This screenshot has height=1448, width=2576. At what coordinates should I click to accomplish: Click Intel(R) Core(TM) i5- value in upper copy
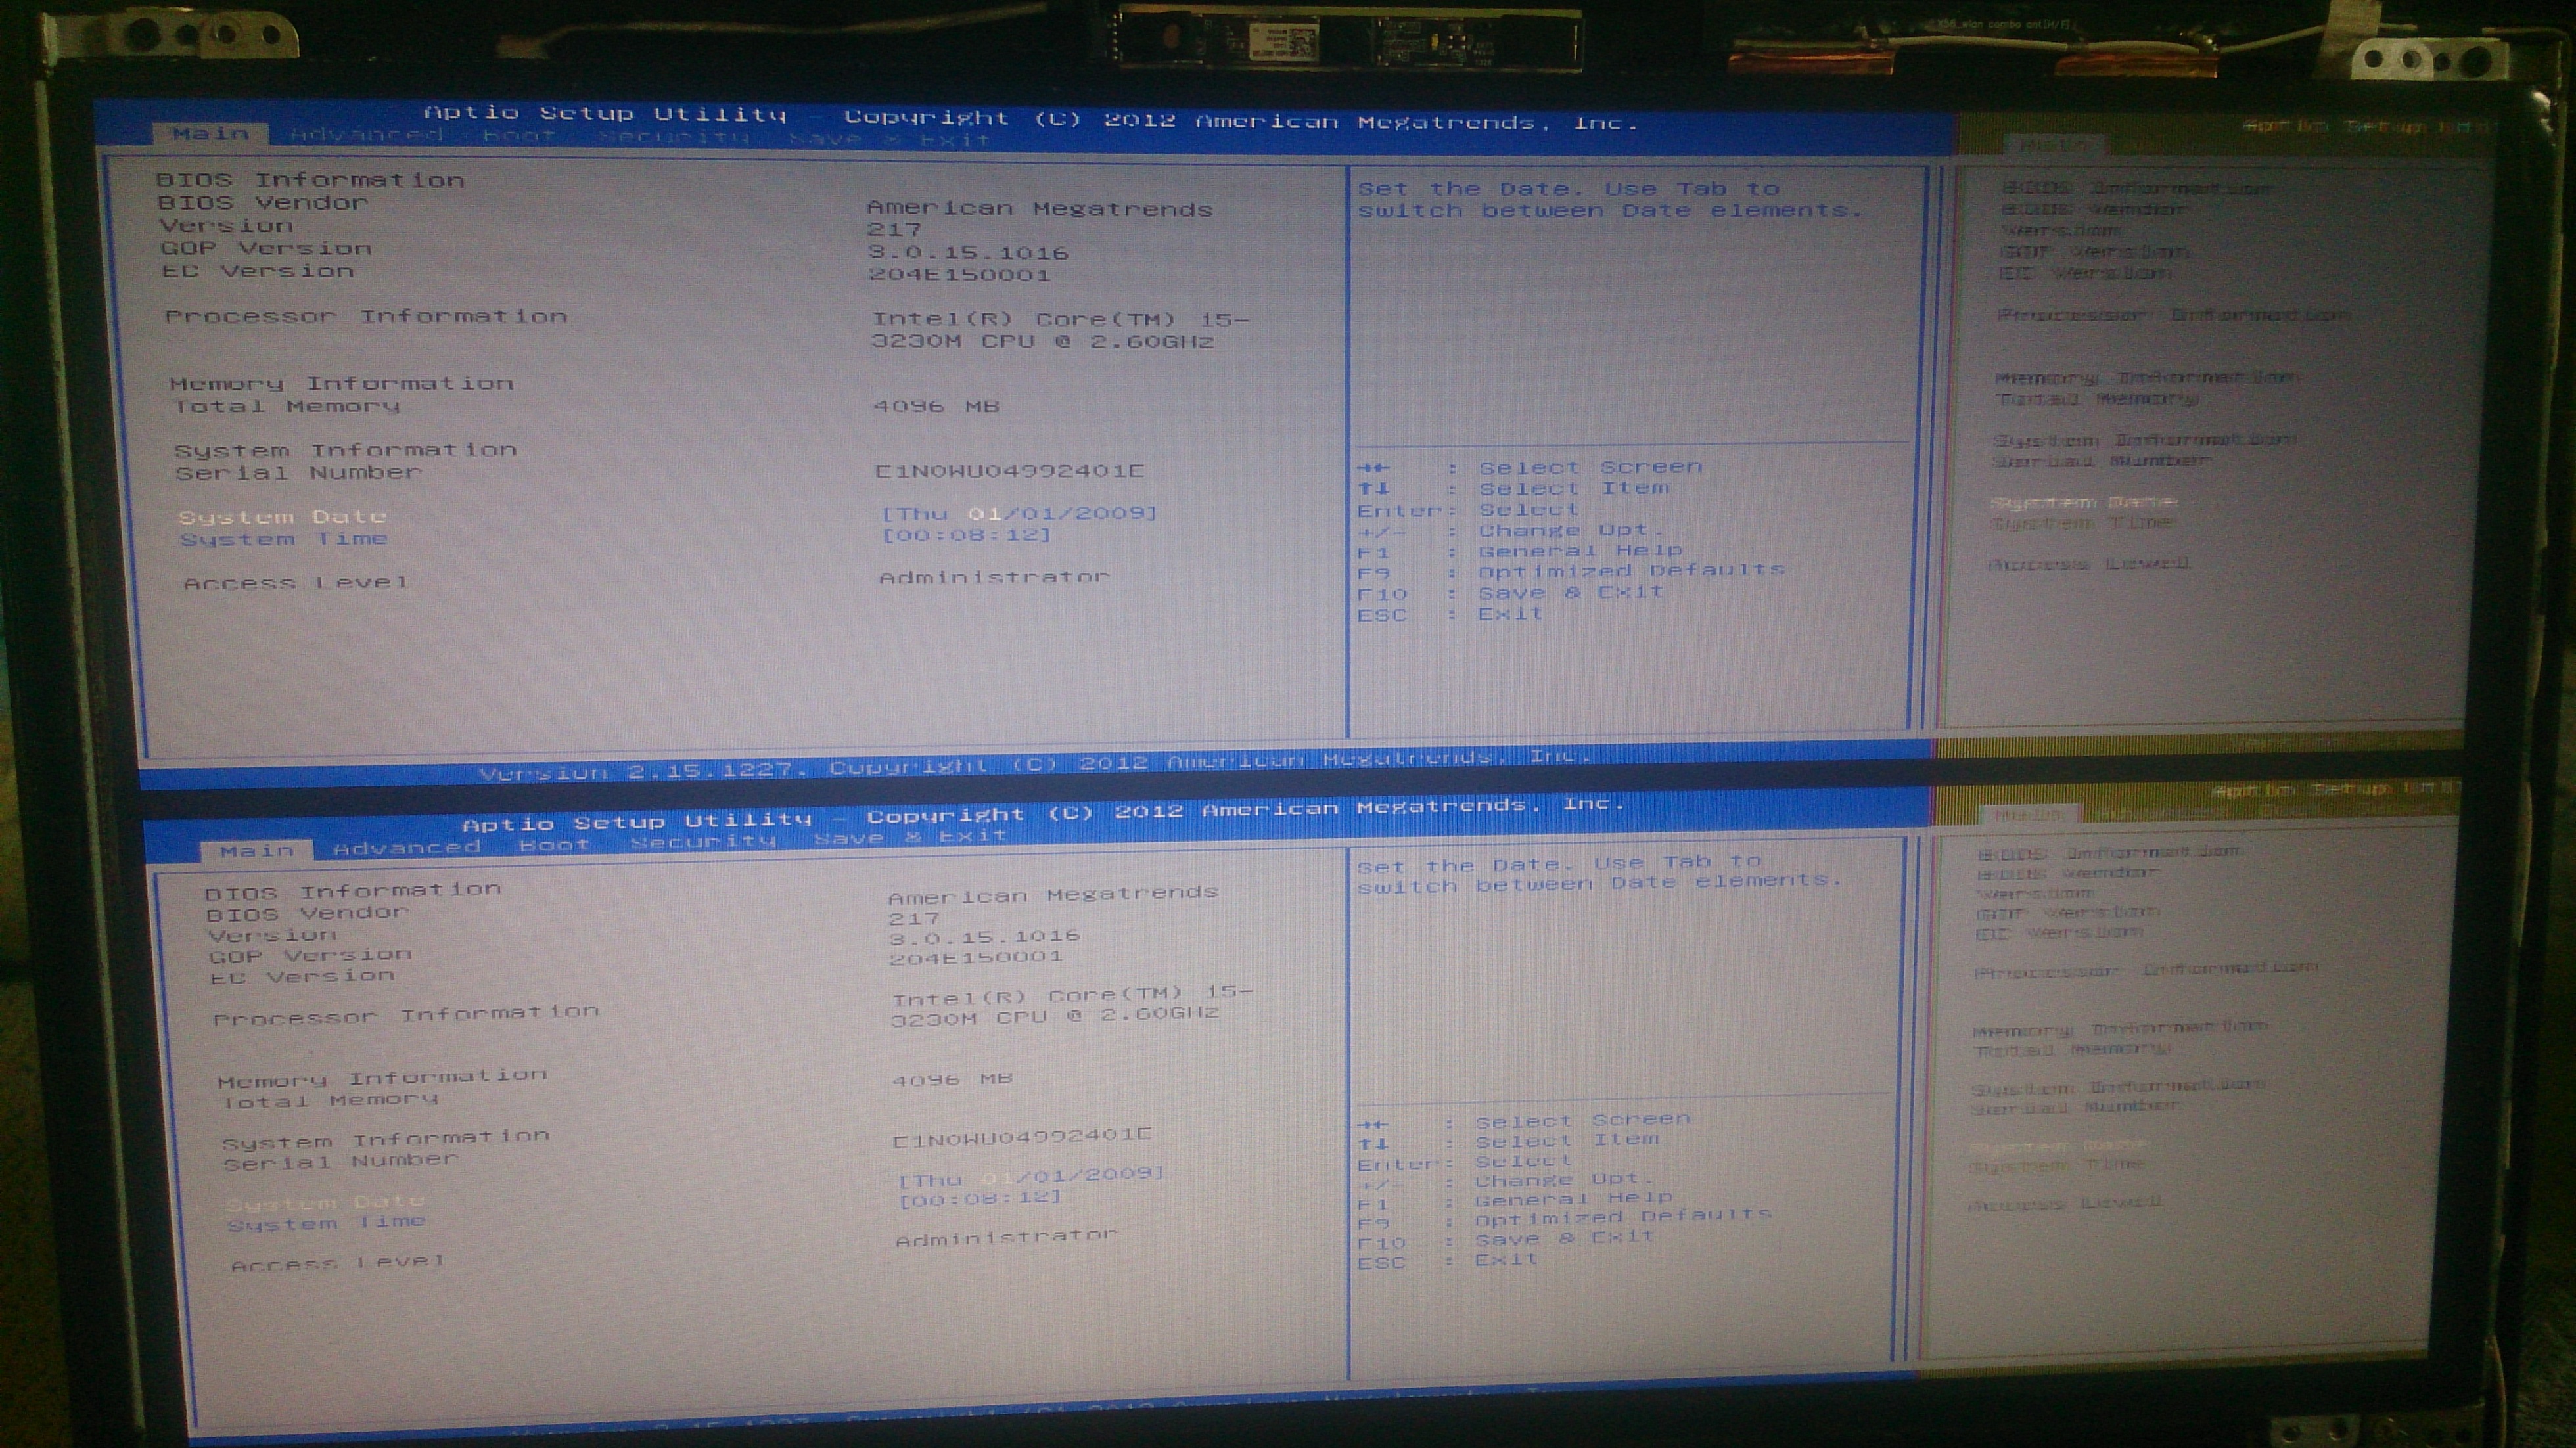click(1060, 319)
